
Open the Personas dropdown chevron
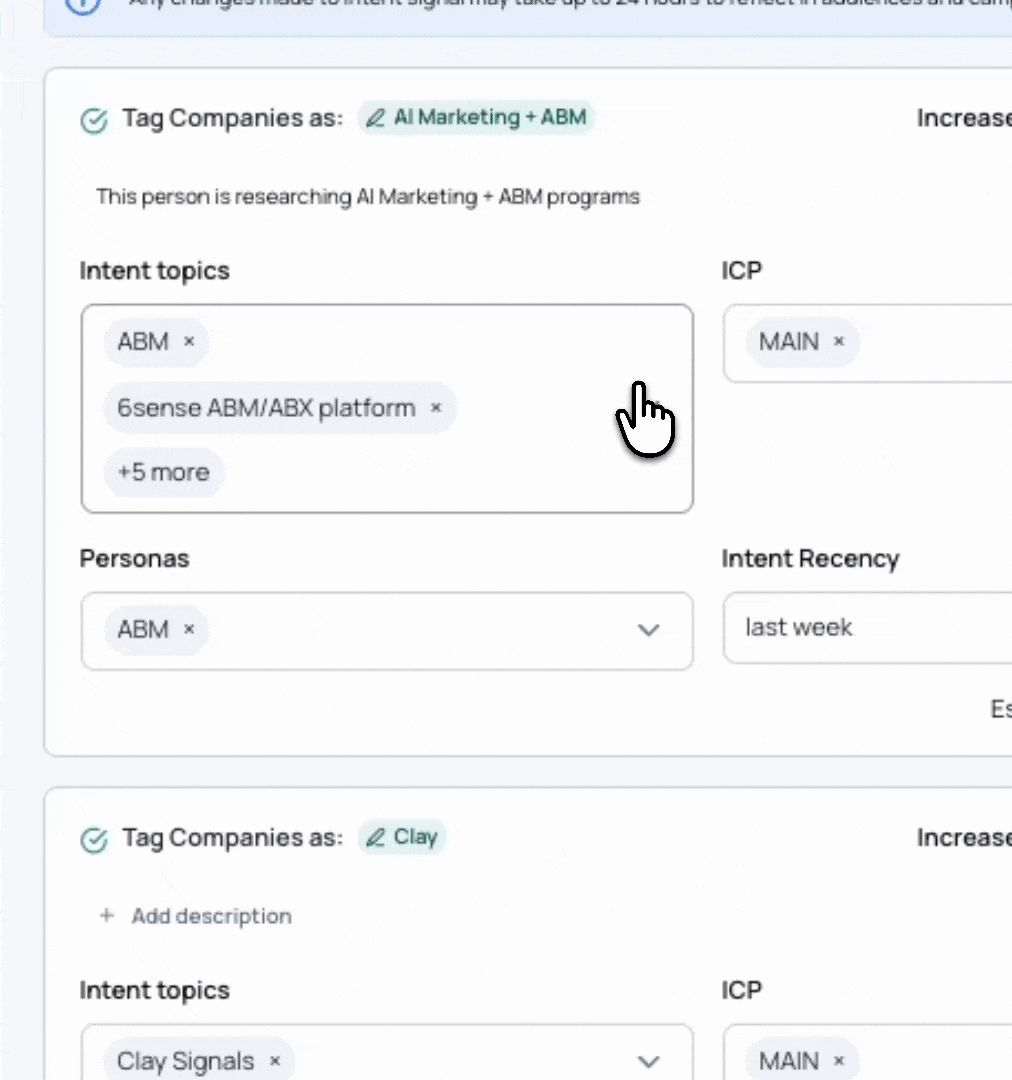tap(648, 630)
